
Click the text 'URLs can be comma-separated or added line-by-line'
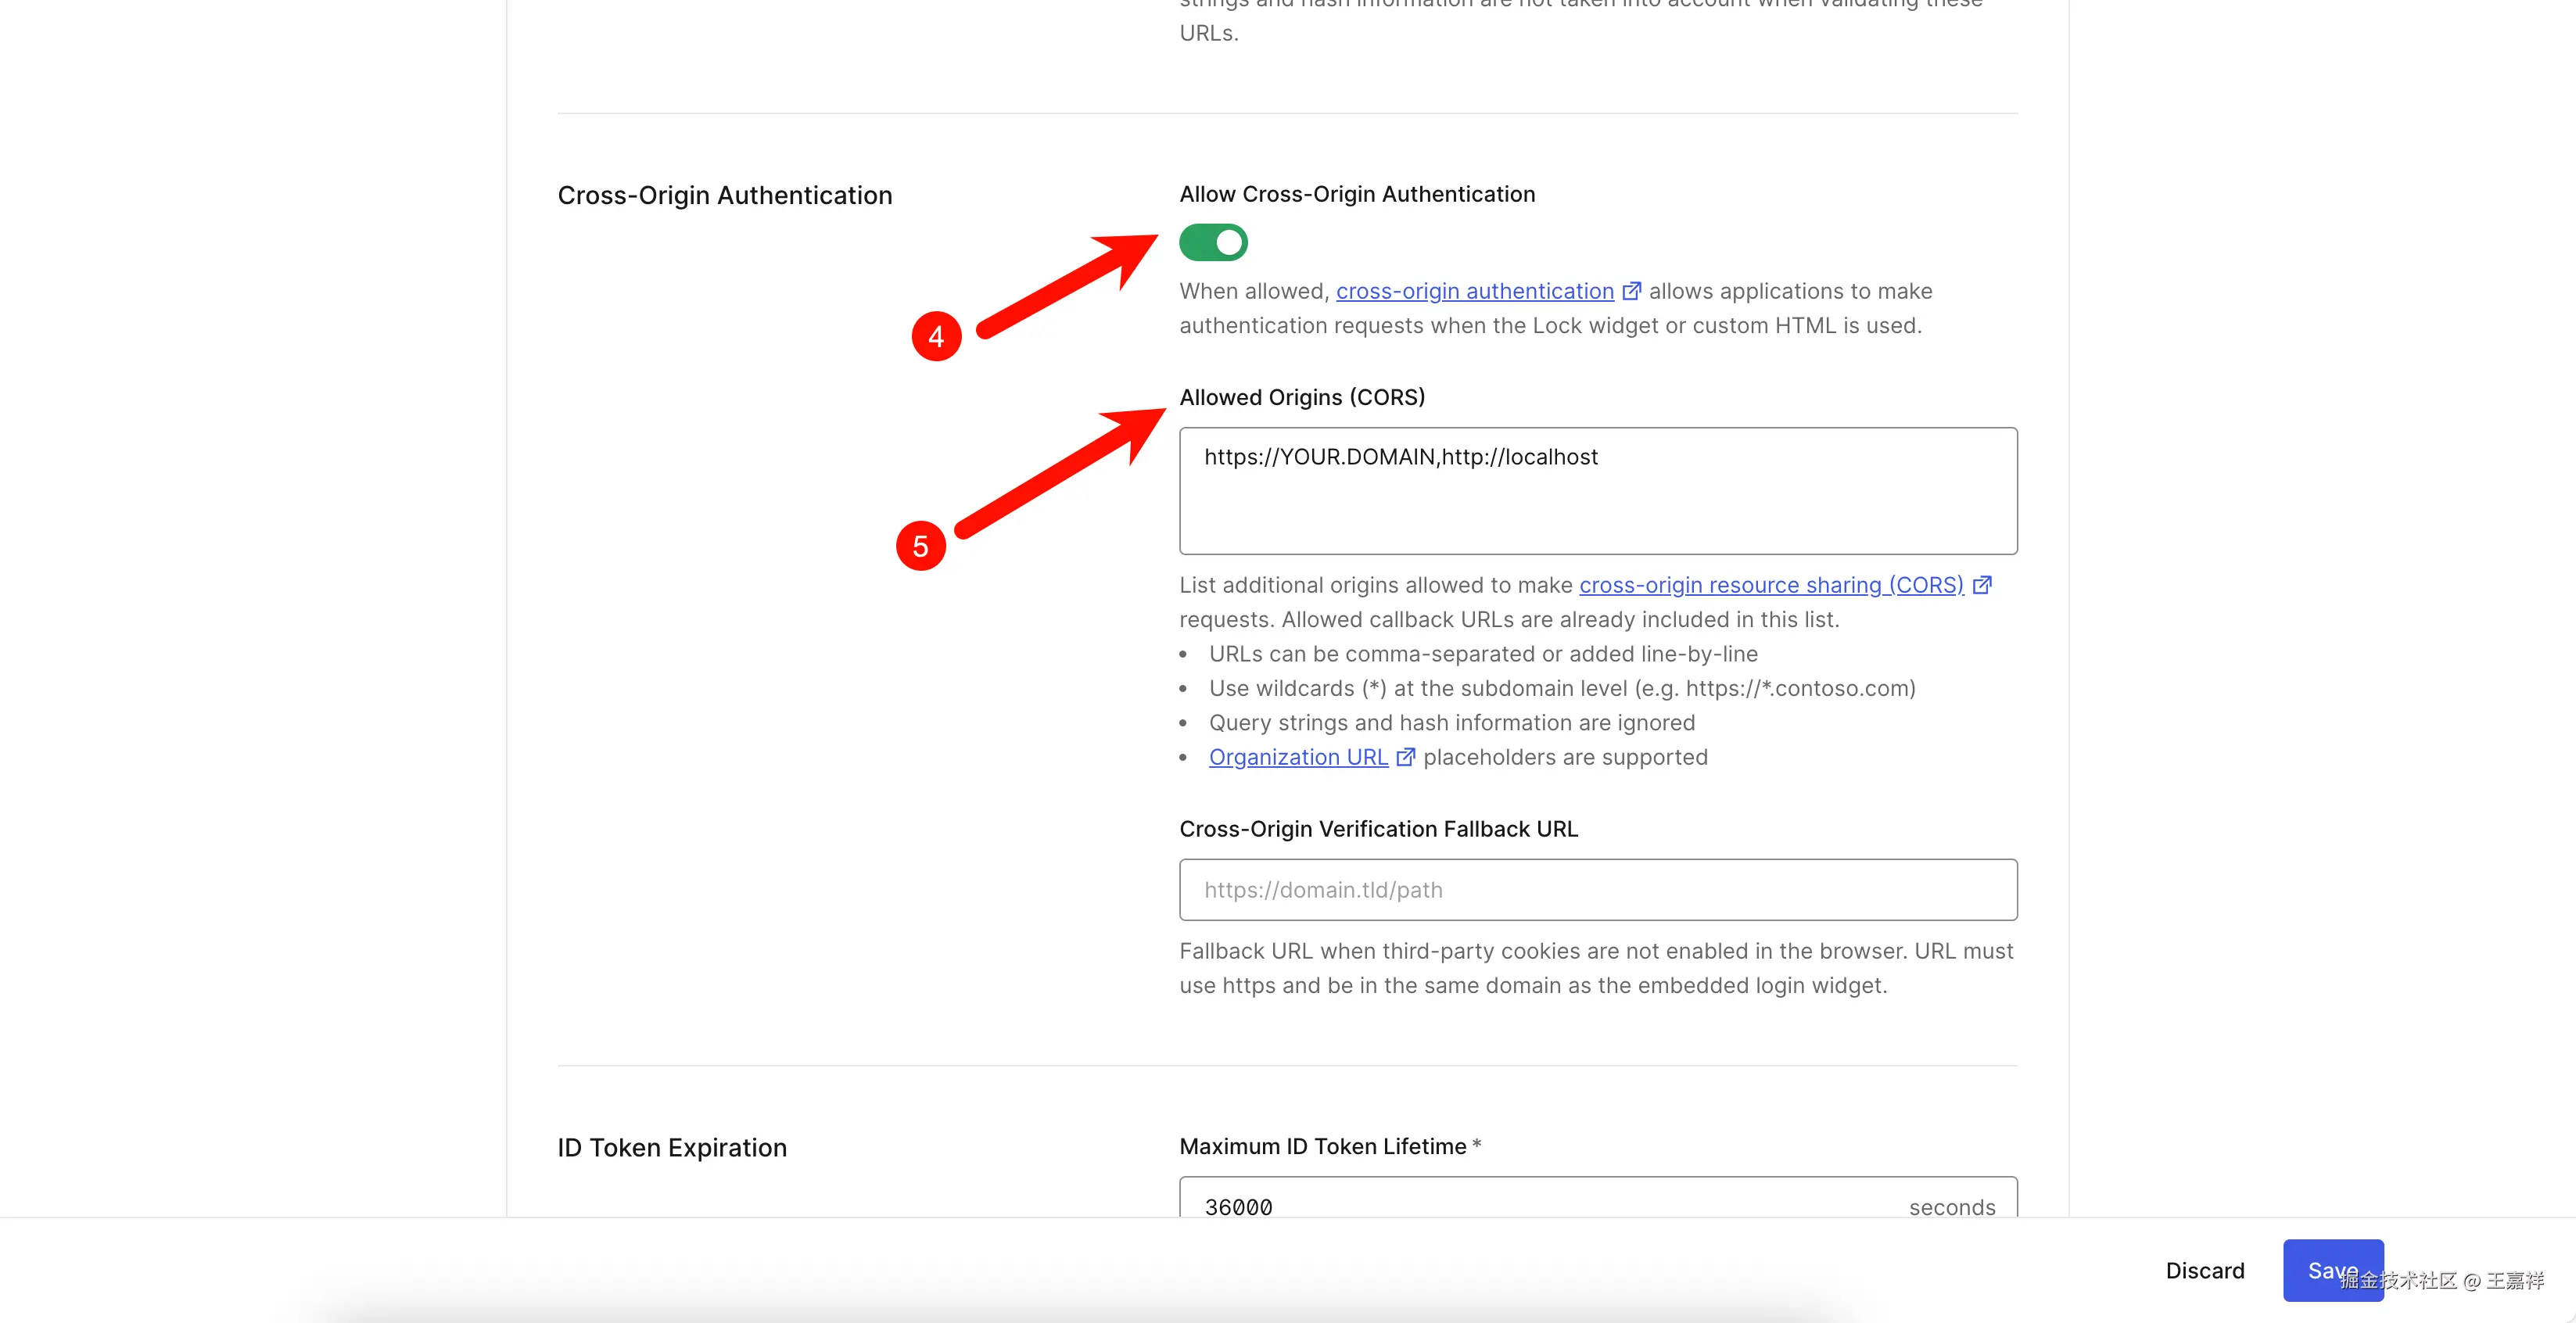click(1483, 654)
